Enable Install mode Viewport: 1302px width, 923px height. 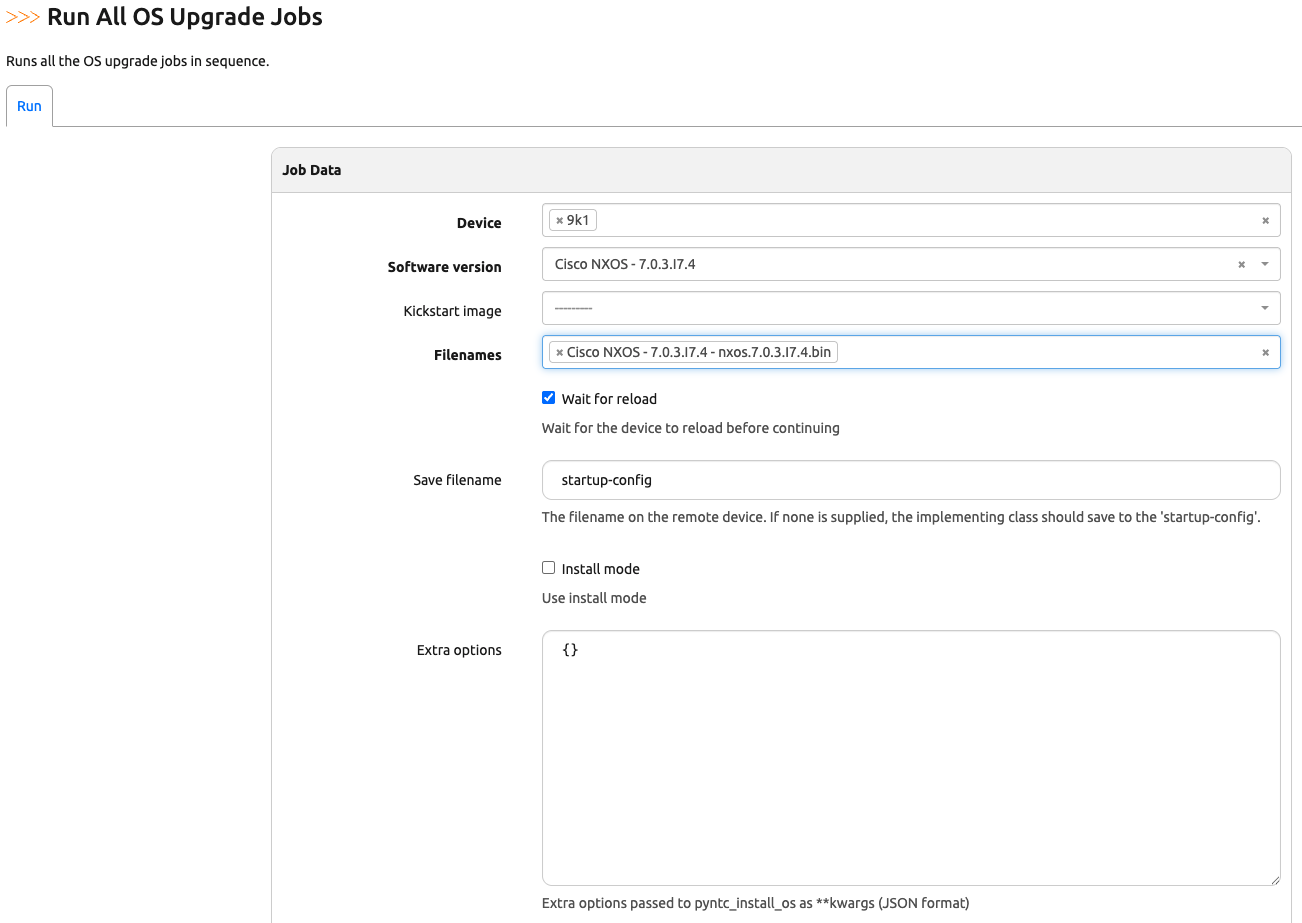tap(548, 566)
